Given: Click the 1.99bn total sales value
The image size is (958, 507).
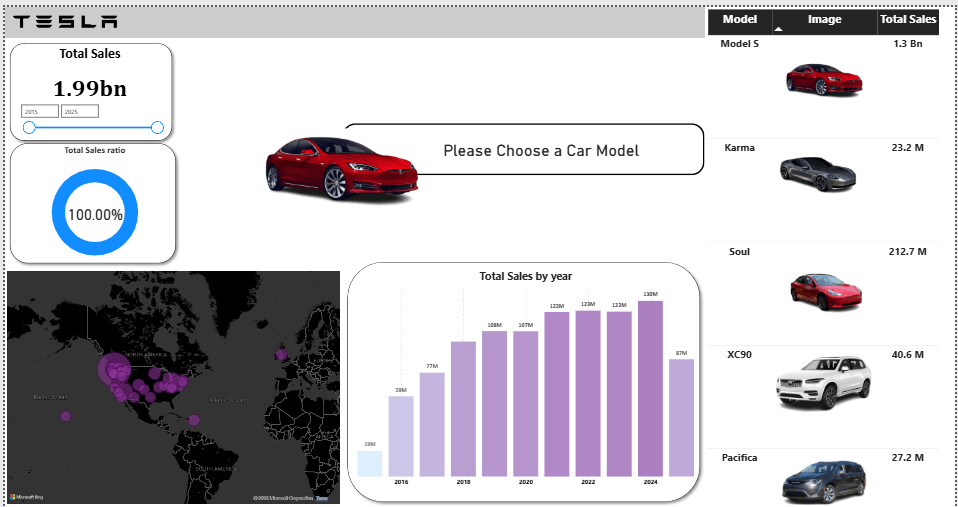Looking at the screenshot, I should [x=90, y=89].
